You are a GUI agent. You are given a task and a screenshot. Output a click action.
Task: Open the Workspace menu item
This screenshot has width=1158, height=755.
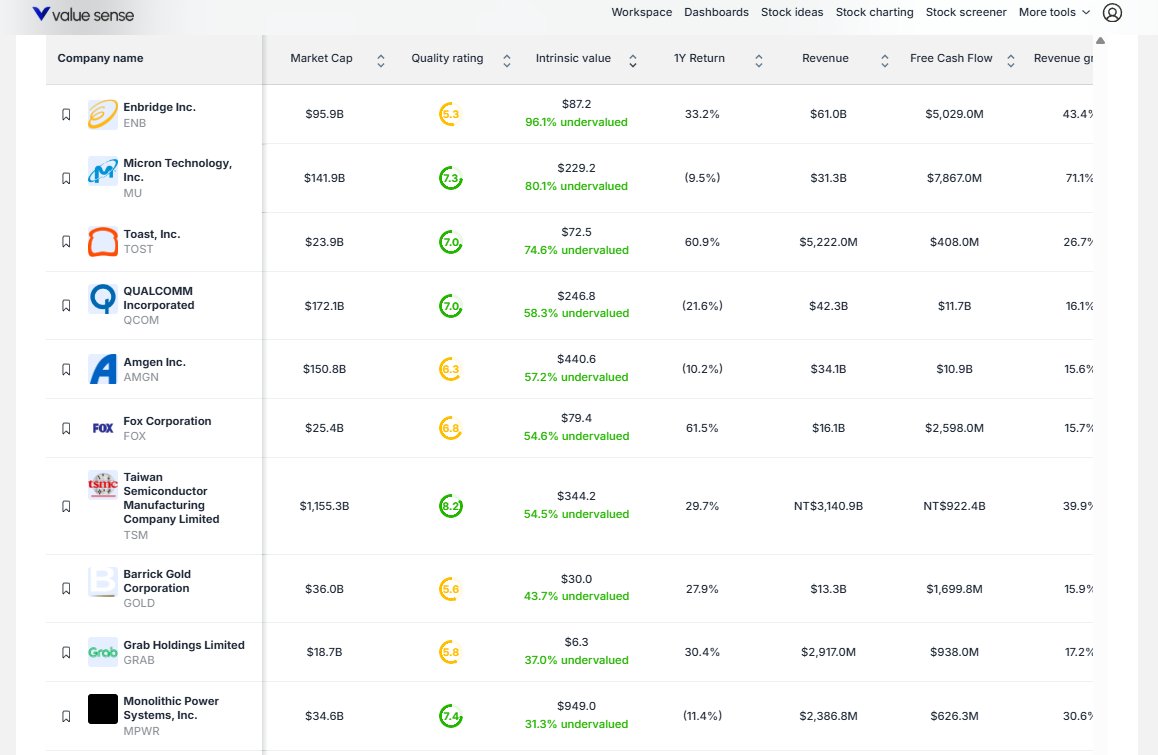pos(642,13)
